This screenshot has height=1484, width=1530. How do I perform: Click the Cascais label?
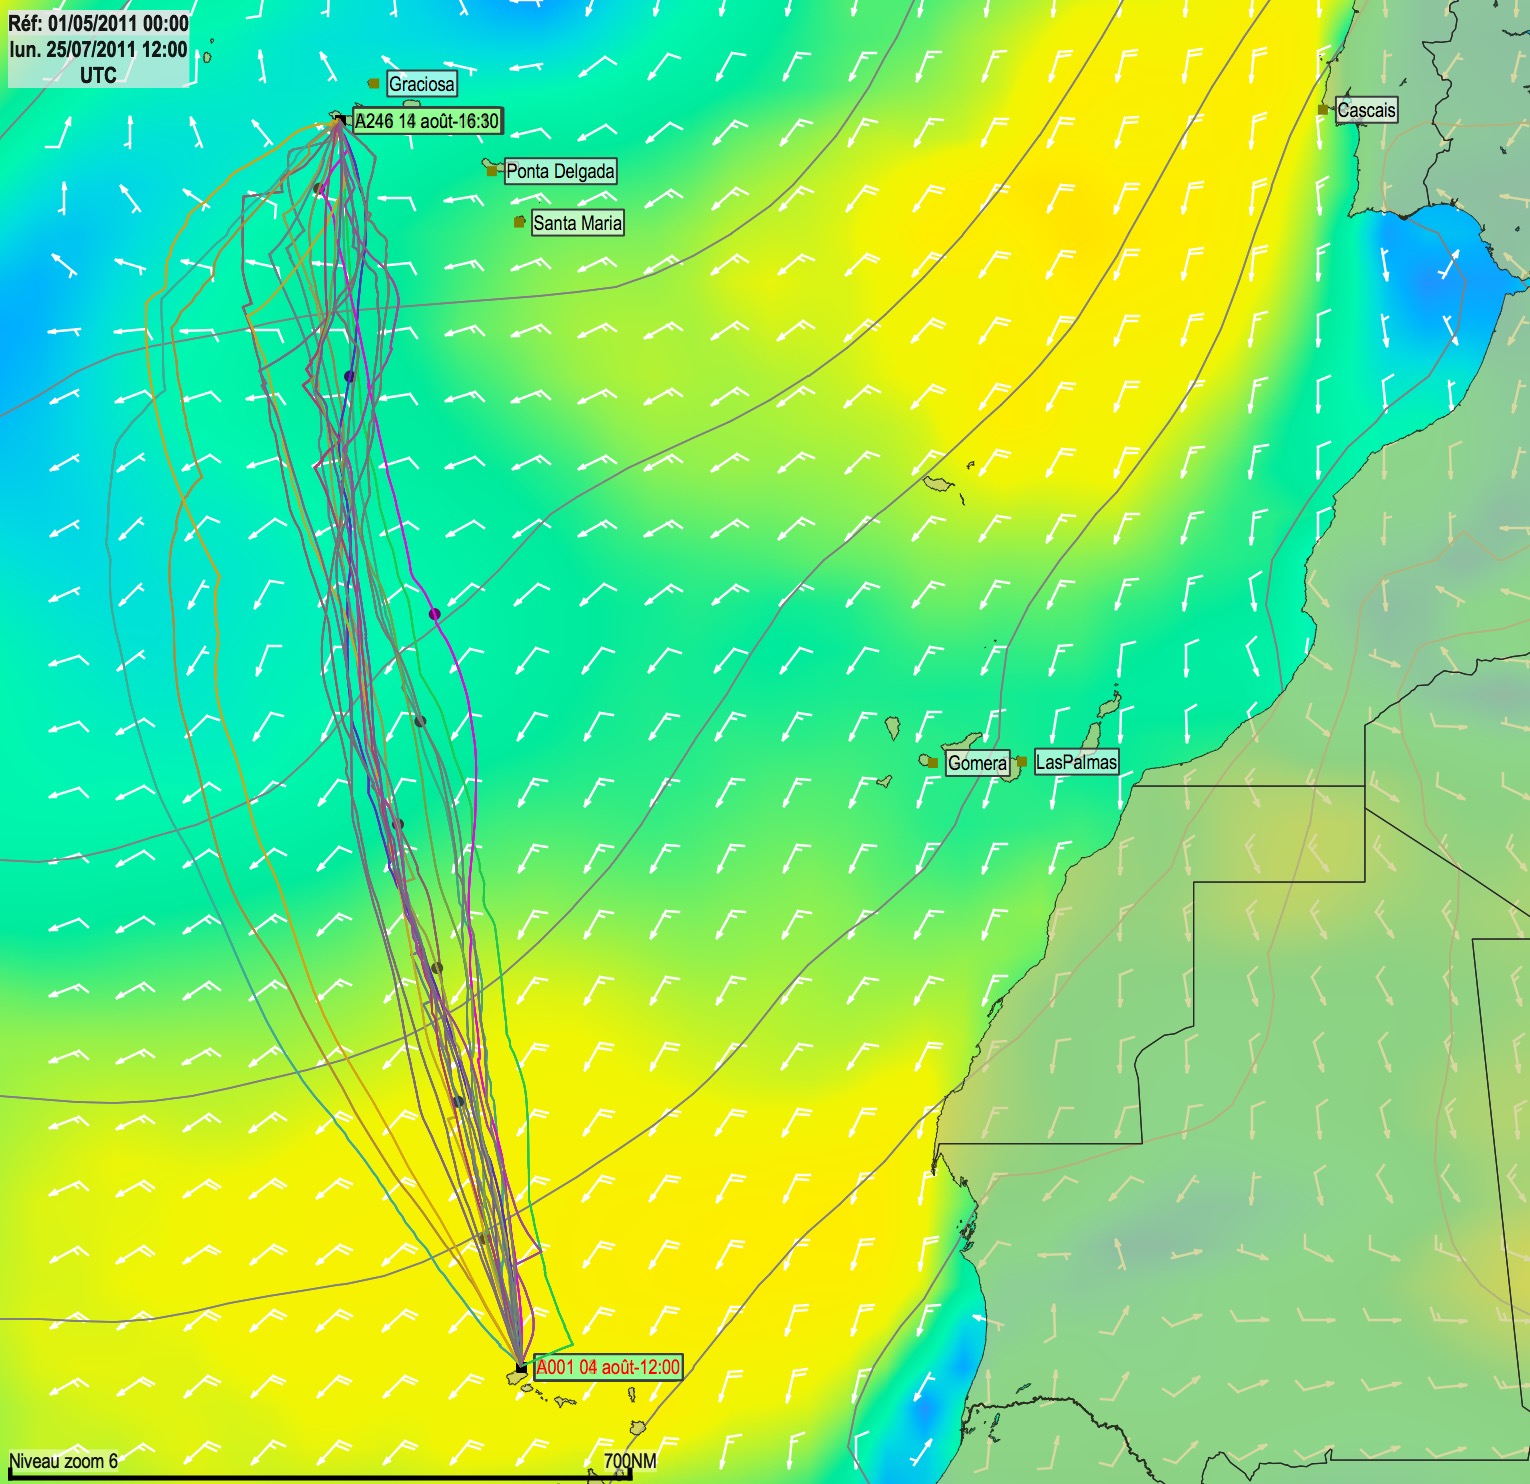[x=1366, y=110]
